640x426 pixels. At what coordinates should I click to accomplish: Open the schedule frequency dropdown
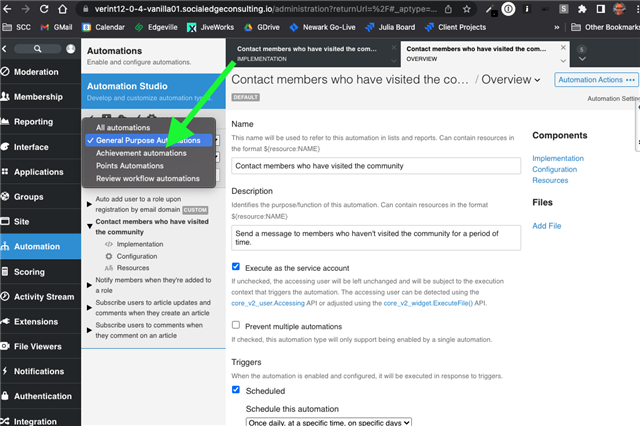329,422
